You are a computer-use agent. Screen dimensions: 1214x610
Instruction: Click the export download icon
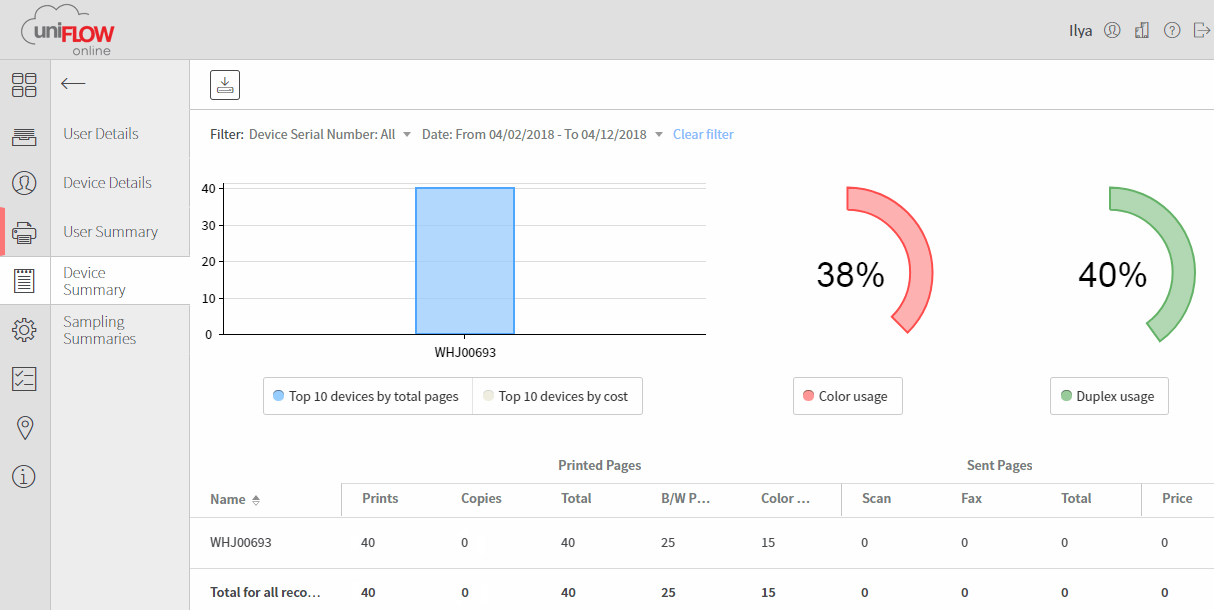click(x=225, y=85)
